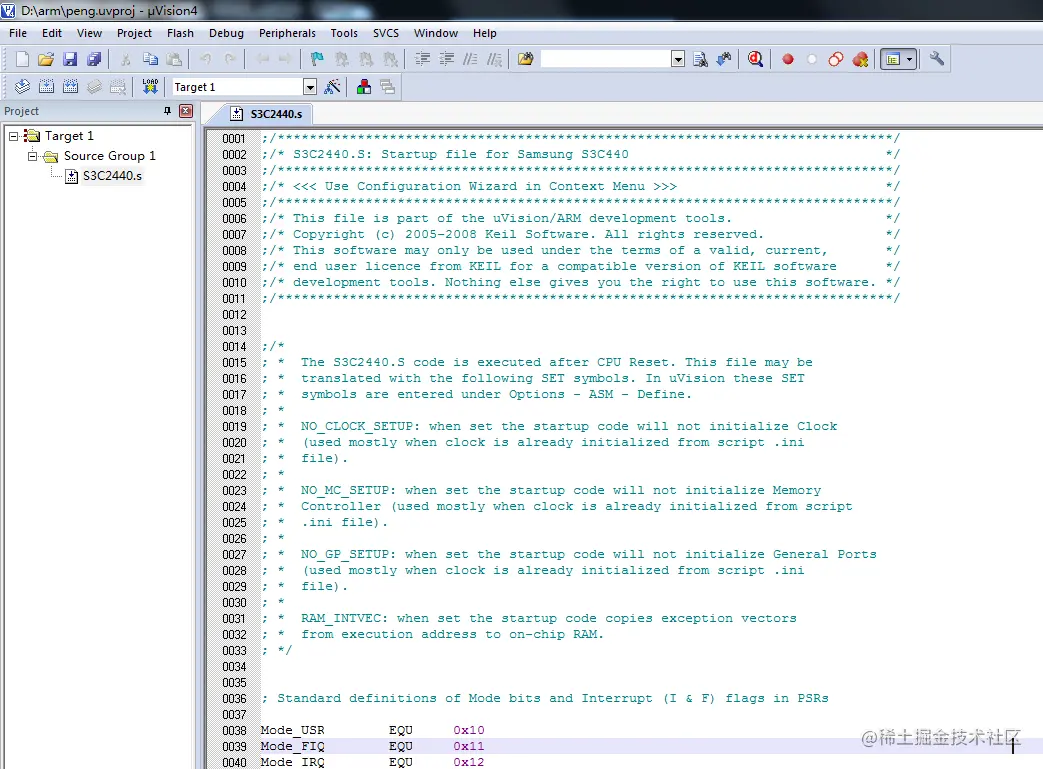Open the View menu
1043x769 pixels.
coord(89,33)
